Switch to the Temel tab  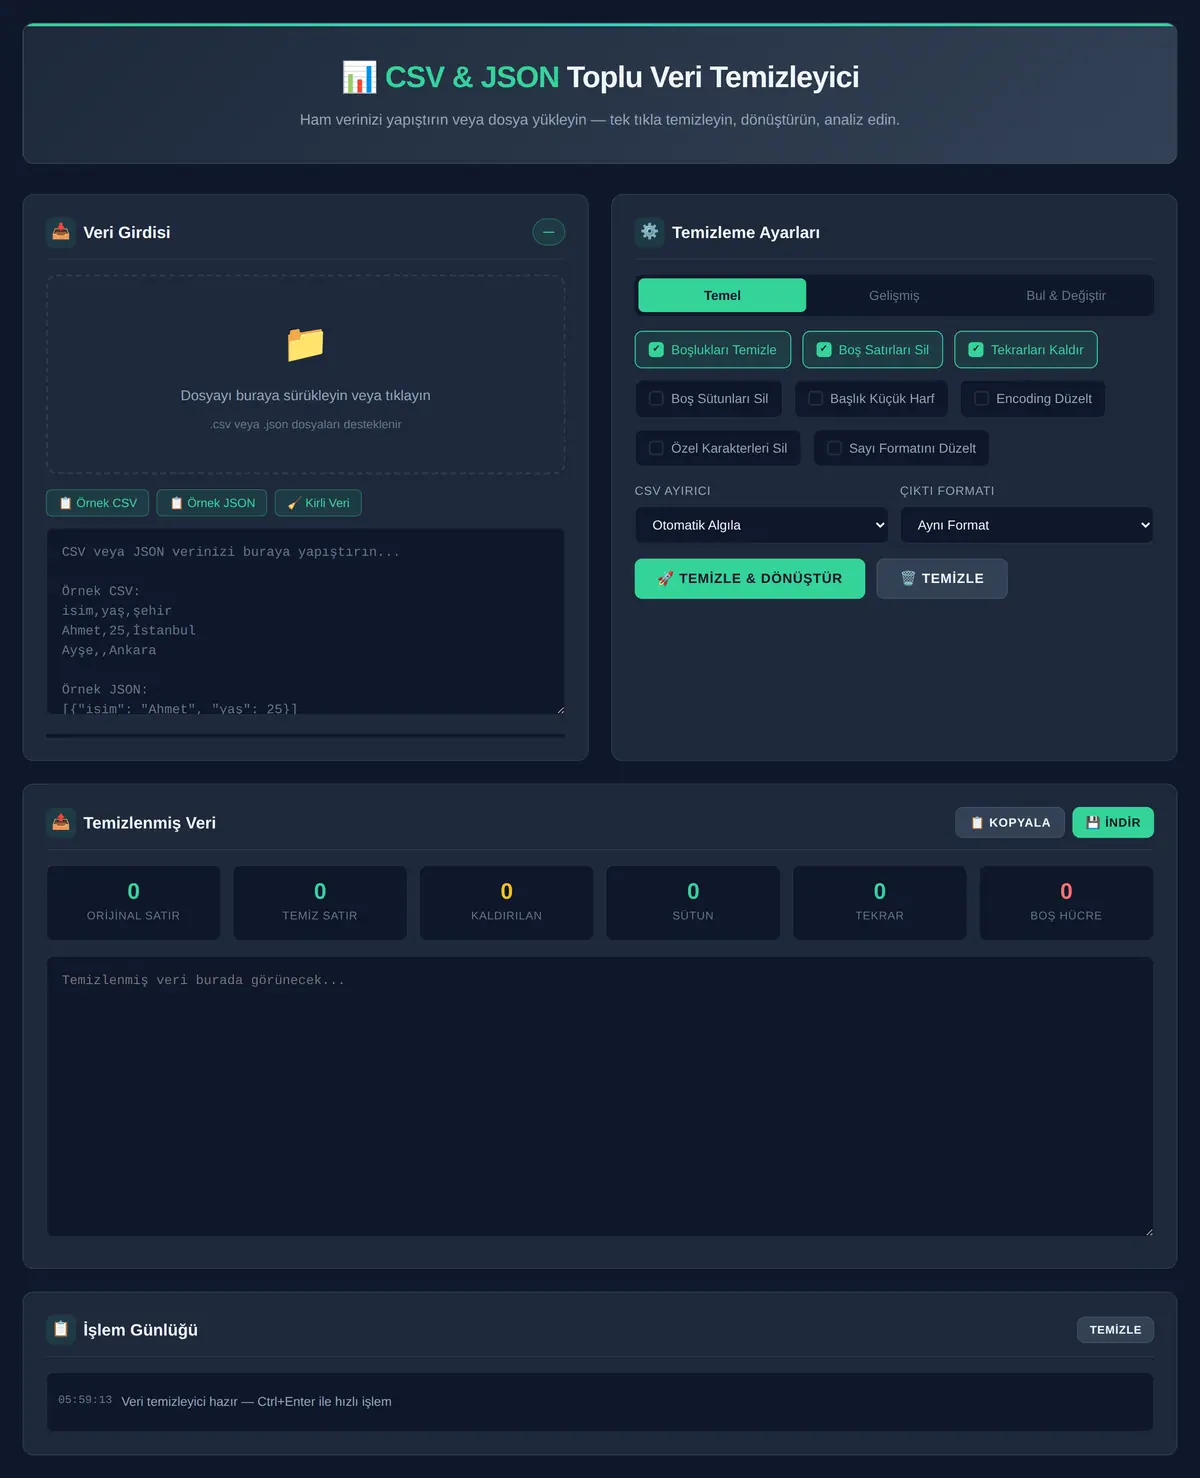[722, 295]
